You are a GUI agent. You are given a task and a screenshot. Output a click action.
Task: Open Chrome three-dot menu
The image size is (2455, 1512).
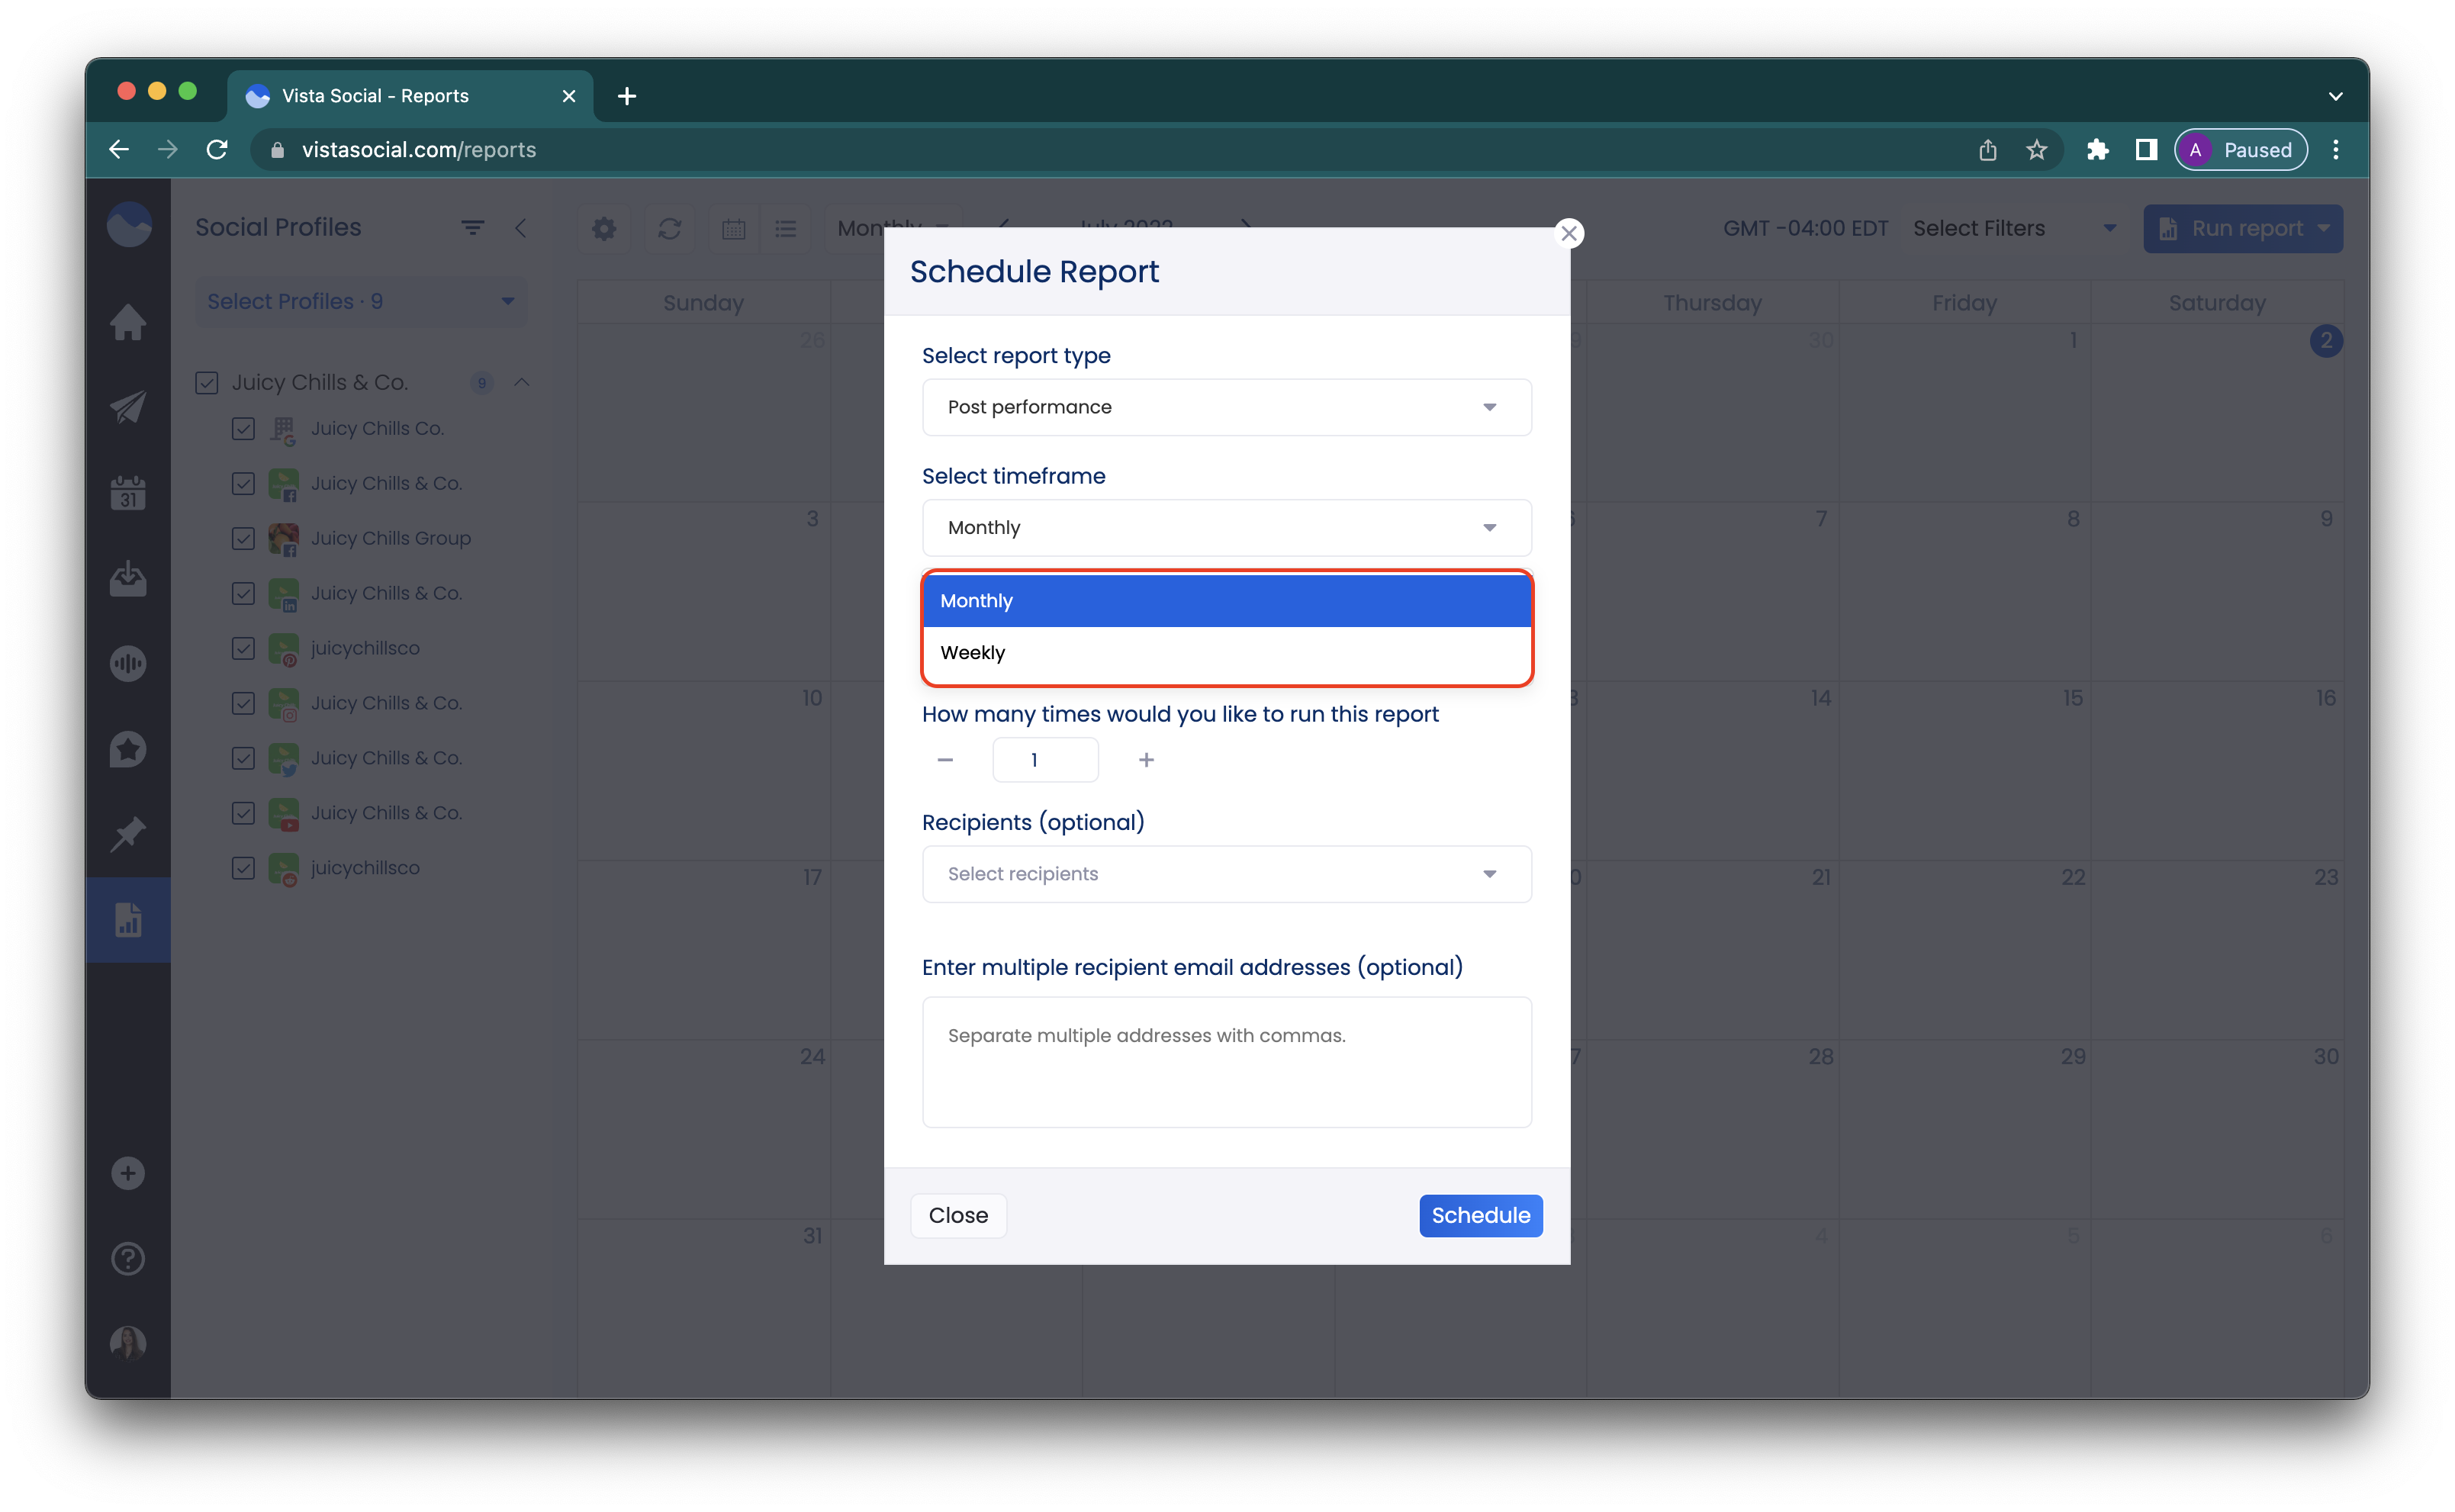click(2336, 150)
